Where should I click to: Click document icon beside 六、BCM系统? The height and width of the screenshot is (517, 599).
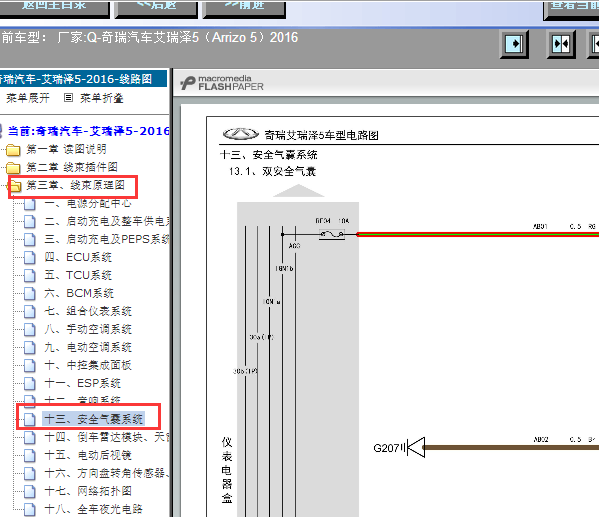pyautogui.click(x=30, y=293)
